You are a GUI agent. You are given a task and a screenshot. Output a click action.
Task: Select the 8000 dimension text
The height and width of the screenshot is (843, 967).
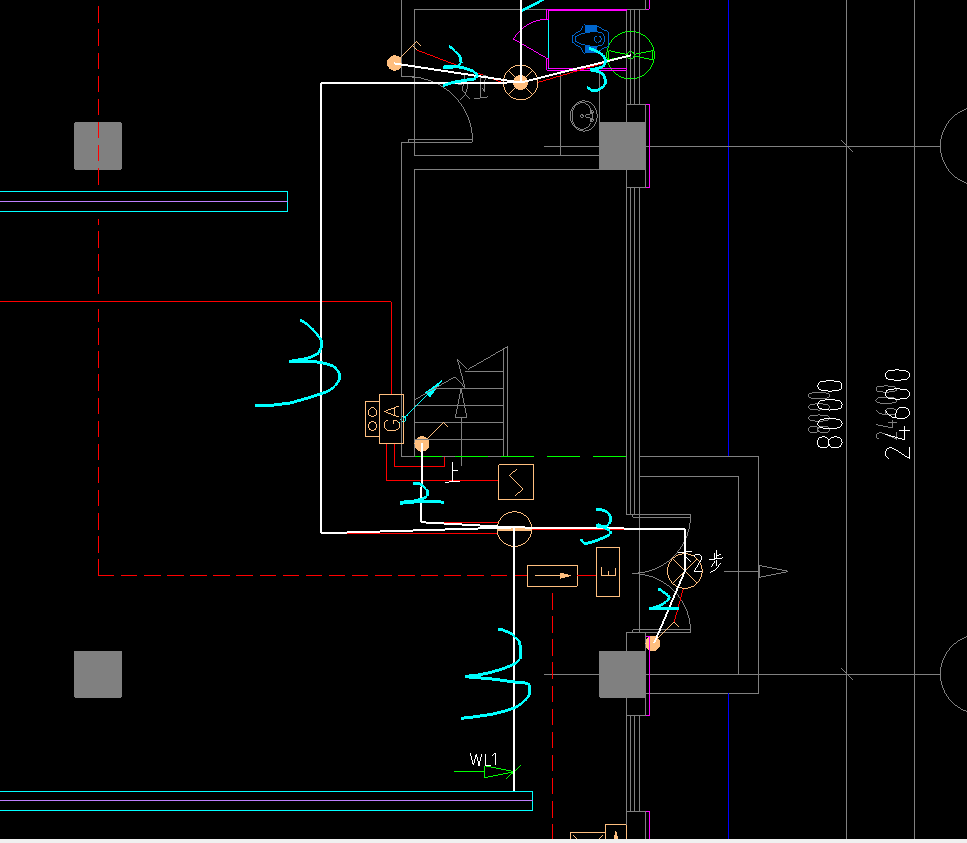coord(828,414)
